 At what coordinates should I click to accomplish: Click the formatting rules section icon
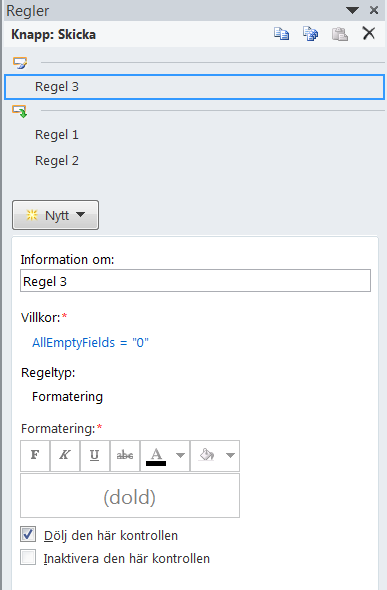[20, 62]
